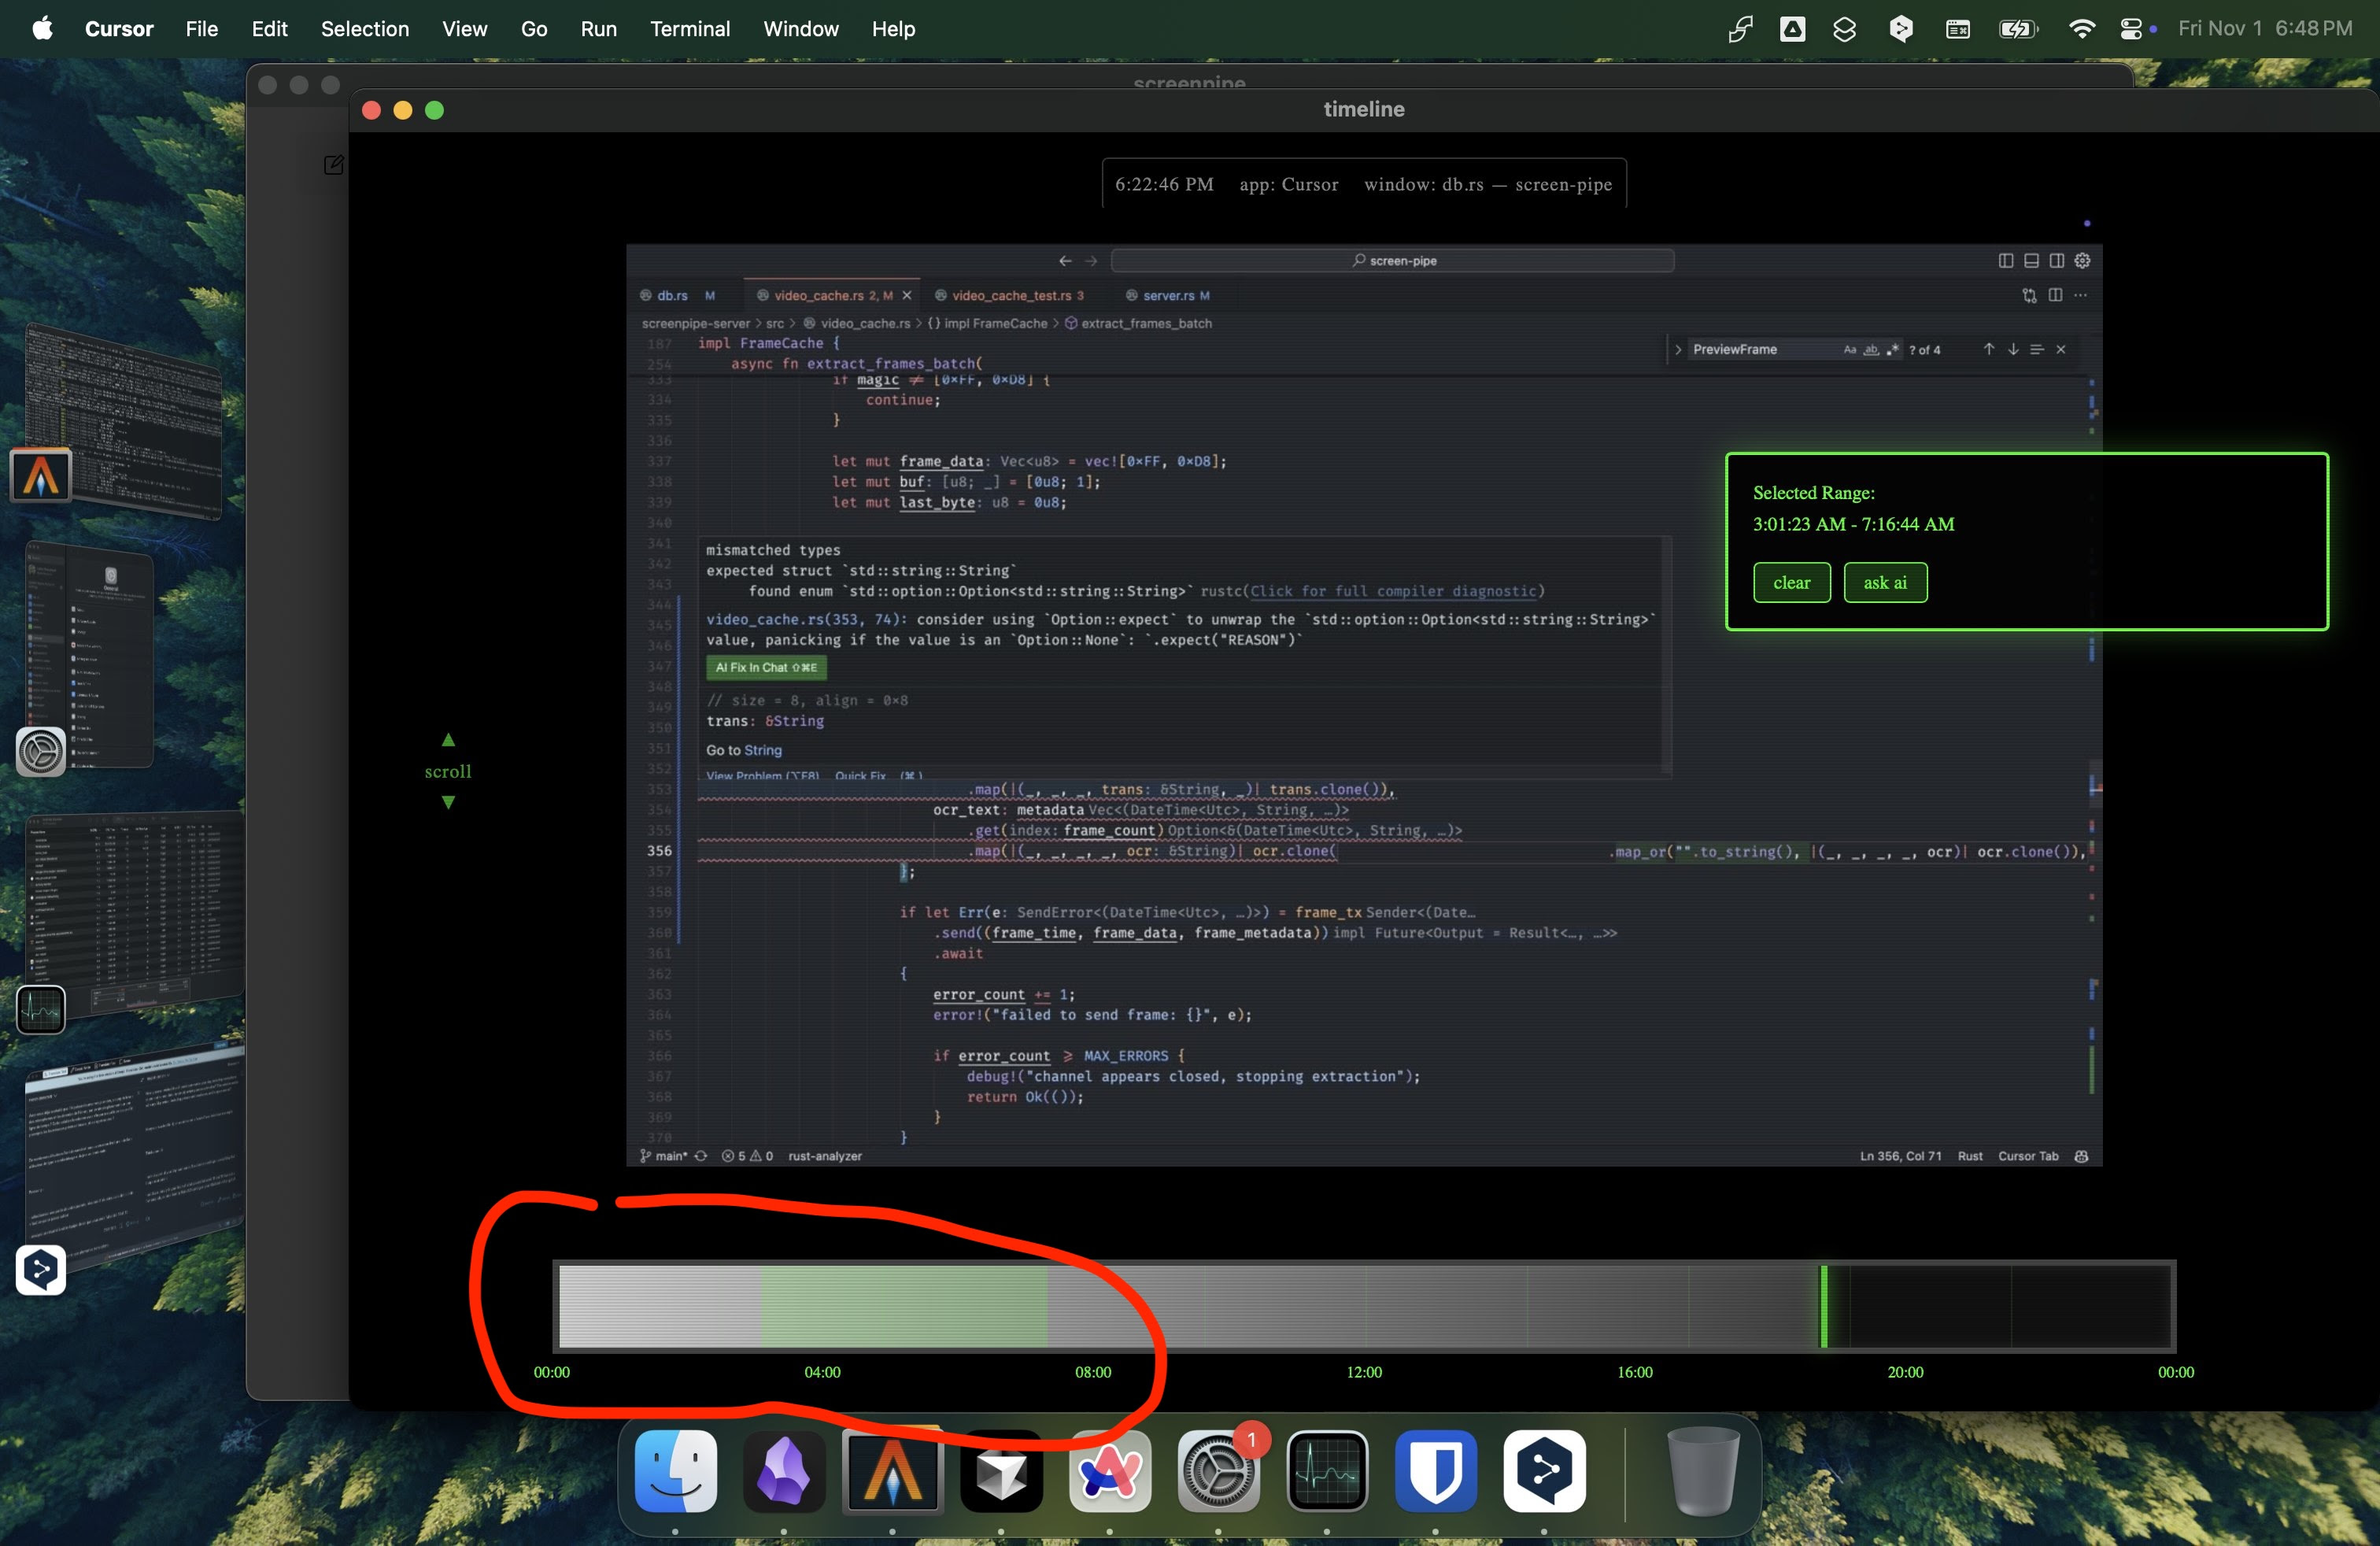Click the clear button in Selected Range
The image size is (2380, 1546).
(1791, 581)
